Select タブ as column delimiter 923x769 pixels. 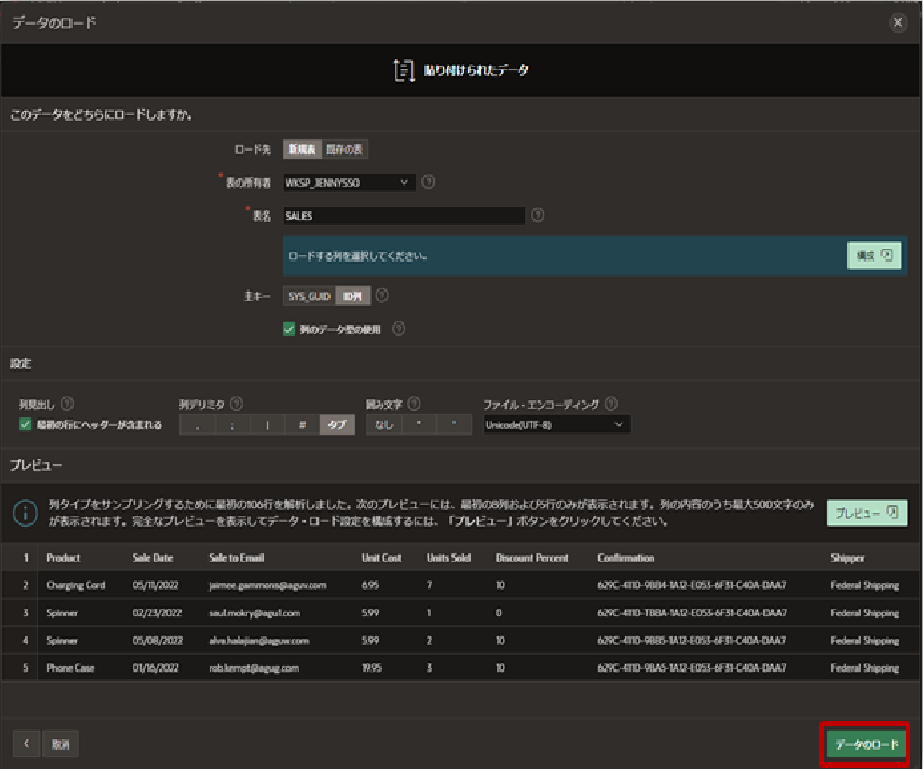pos(337,425)
